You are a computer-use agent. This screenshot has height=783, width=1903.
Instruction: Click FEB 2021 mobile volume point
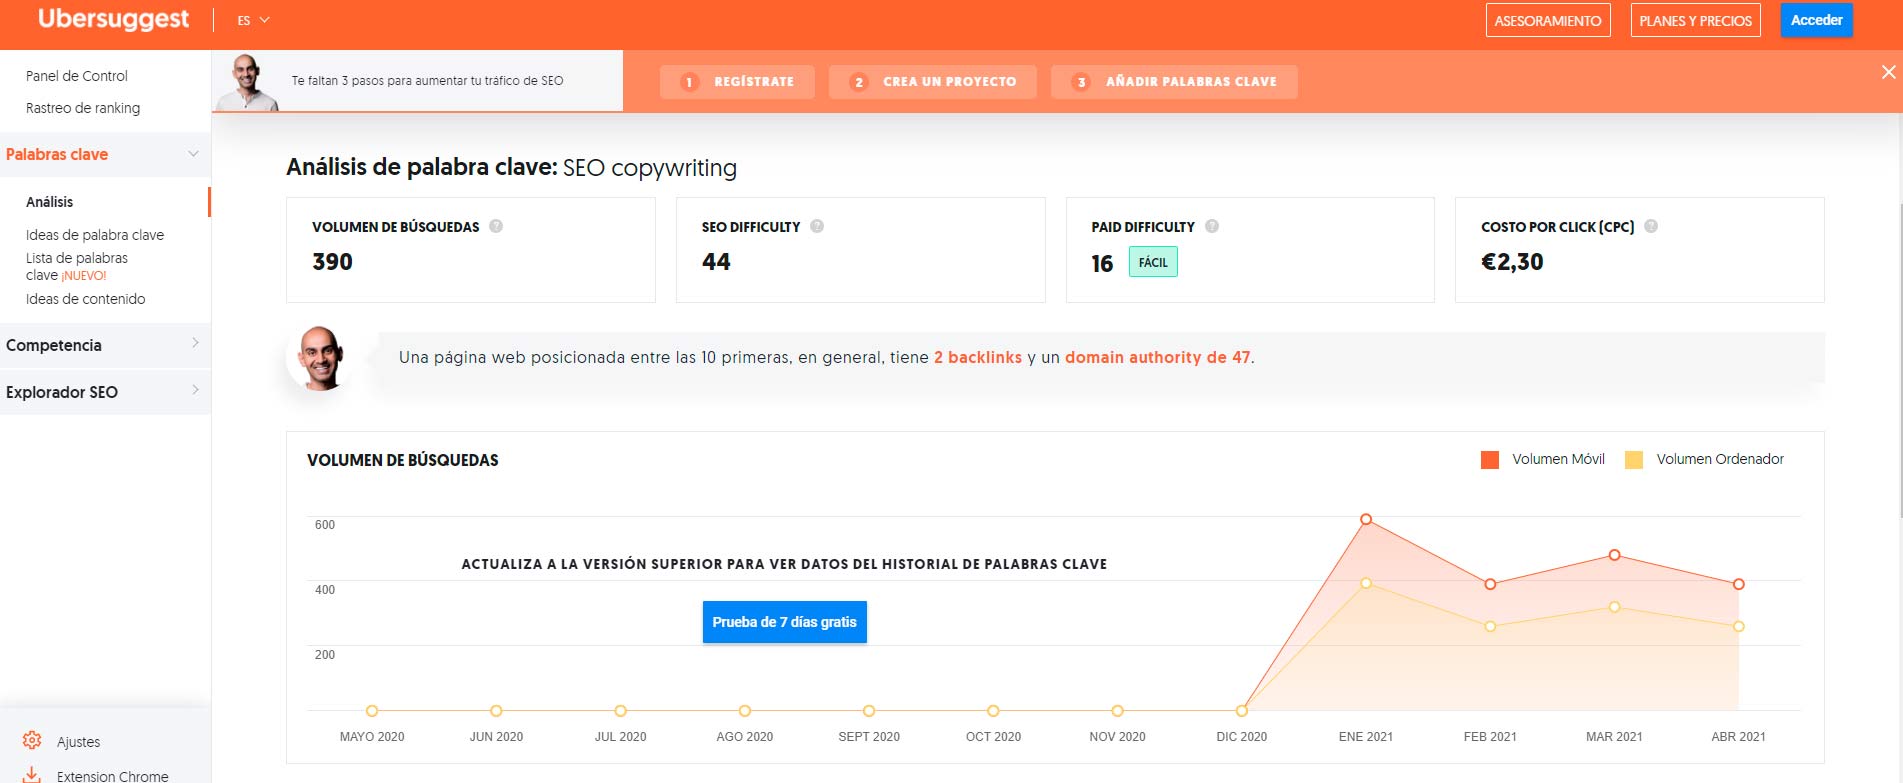pos(1490,584)
